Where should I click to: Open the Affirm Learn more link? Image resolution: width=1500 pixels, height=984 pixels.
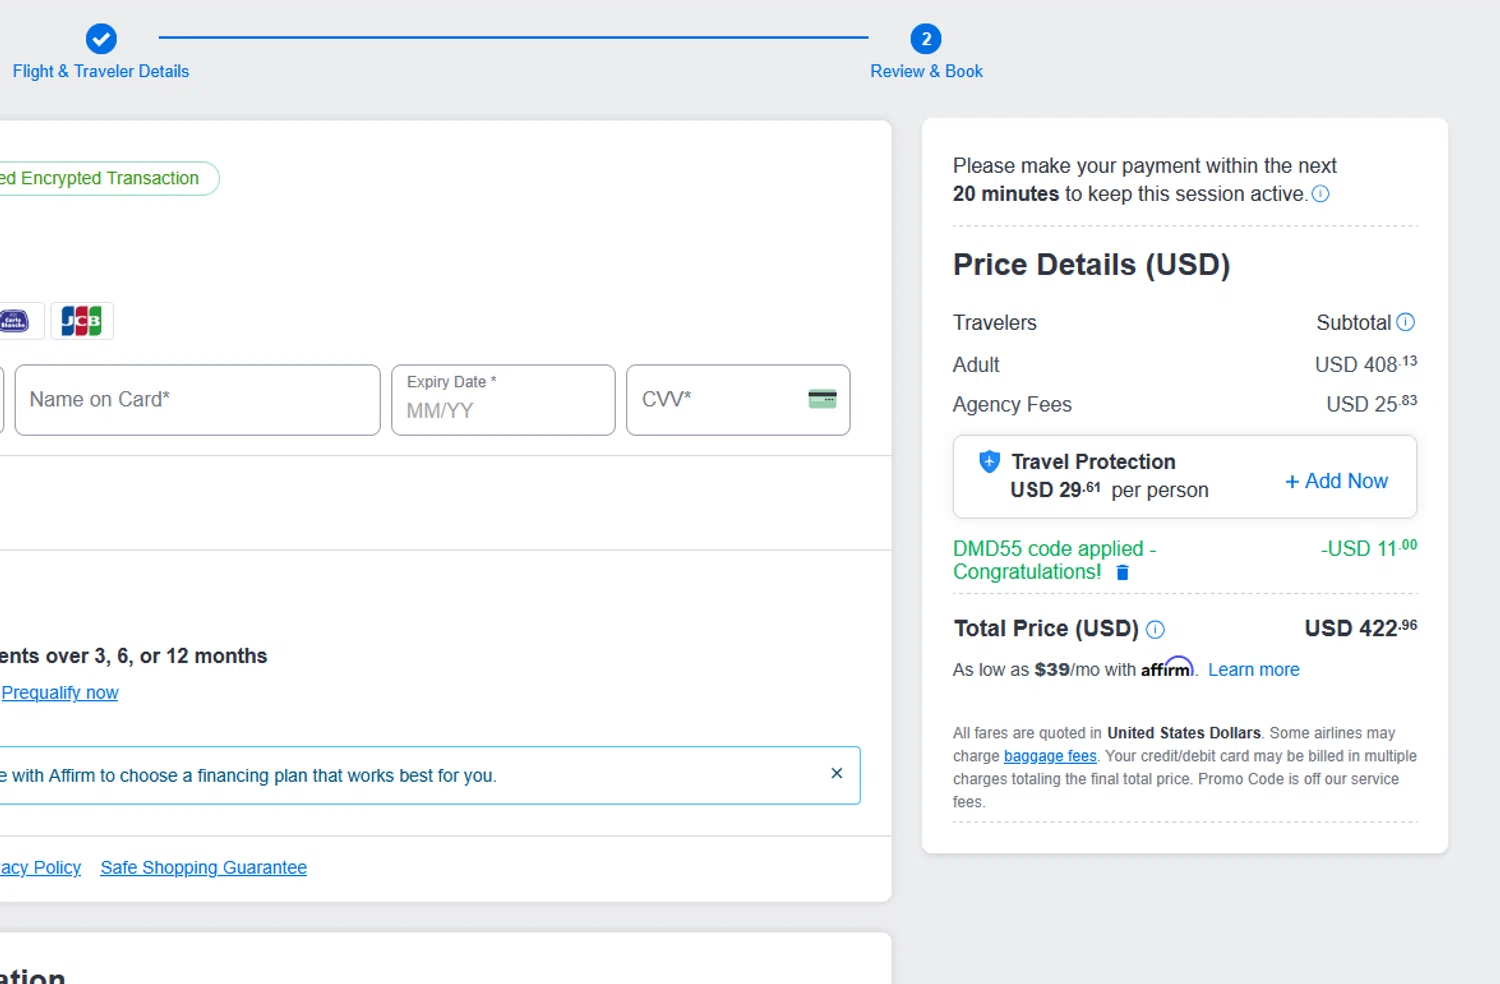coord(1253,670)
